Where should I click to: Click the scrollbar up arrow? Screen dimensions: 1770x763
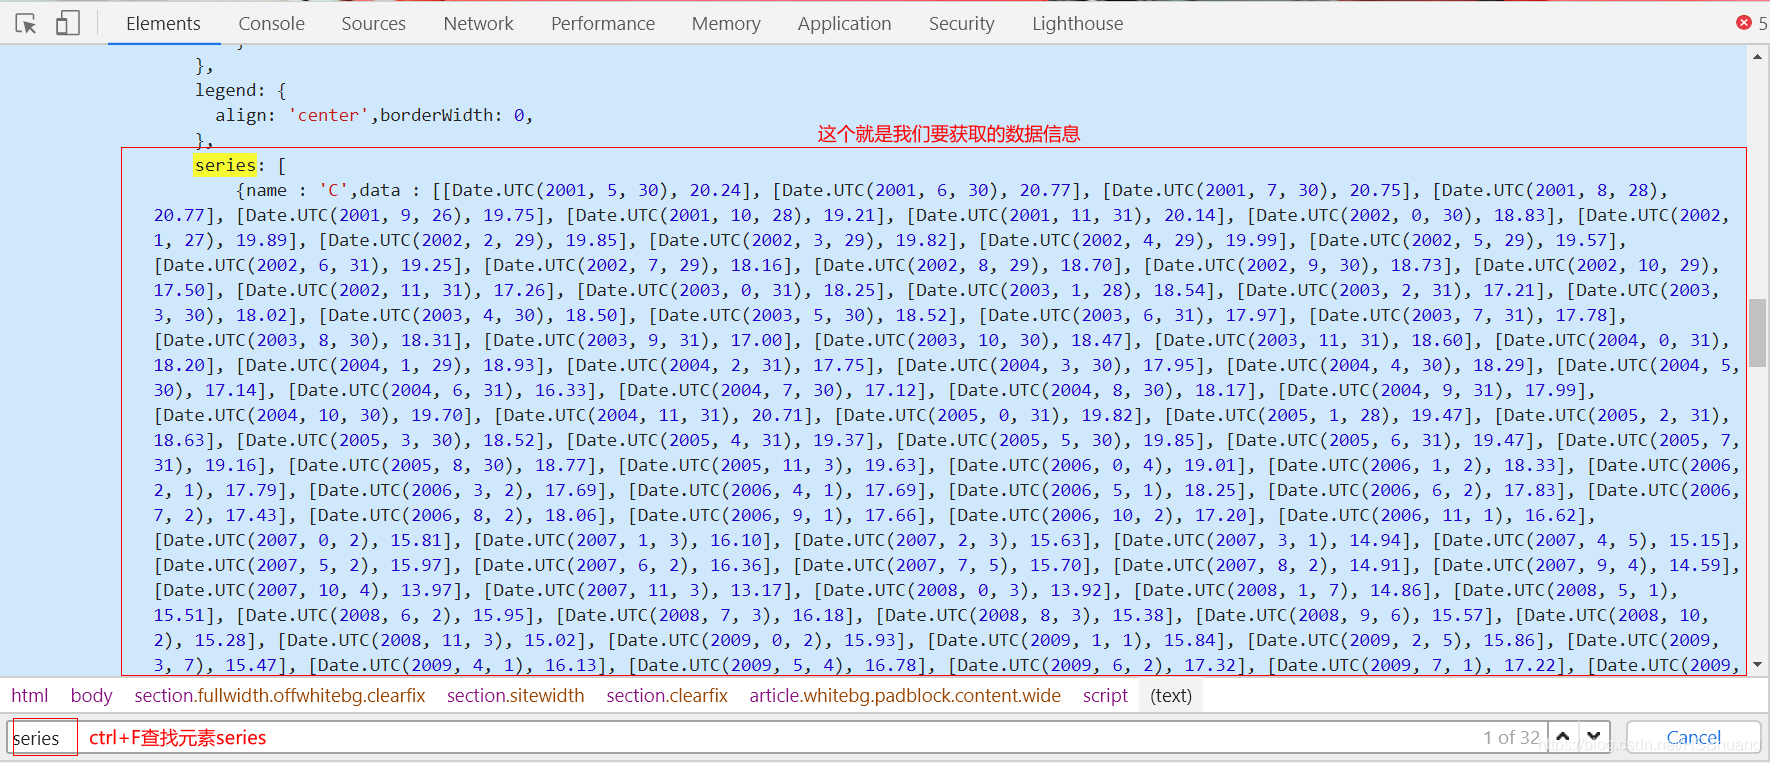[1757, 57]
